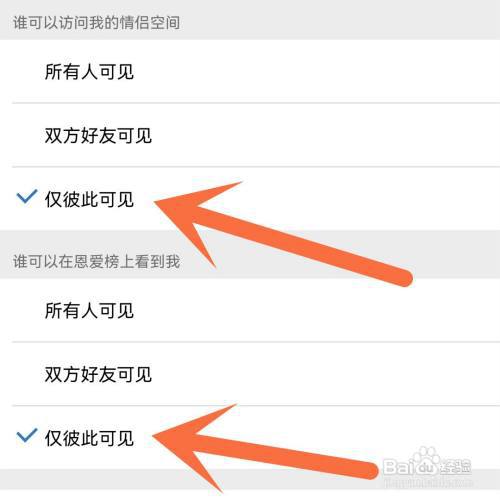This screenshot has height=500, width=500.
Task: Click checkmark beside couple space 仅彼此可见
Action: [x=27, y=197]
